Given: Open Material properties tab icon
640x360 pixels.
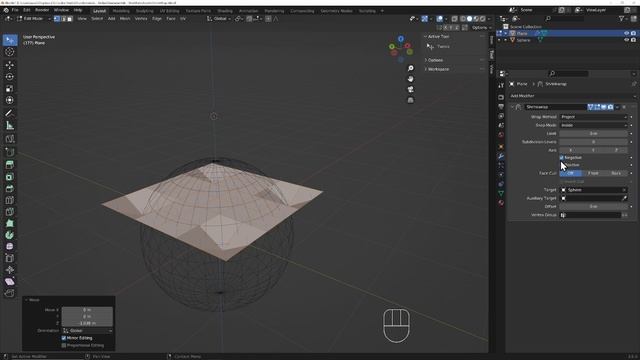Looking at the screenshot, I should [x=501, y=203].
